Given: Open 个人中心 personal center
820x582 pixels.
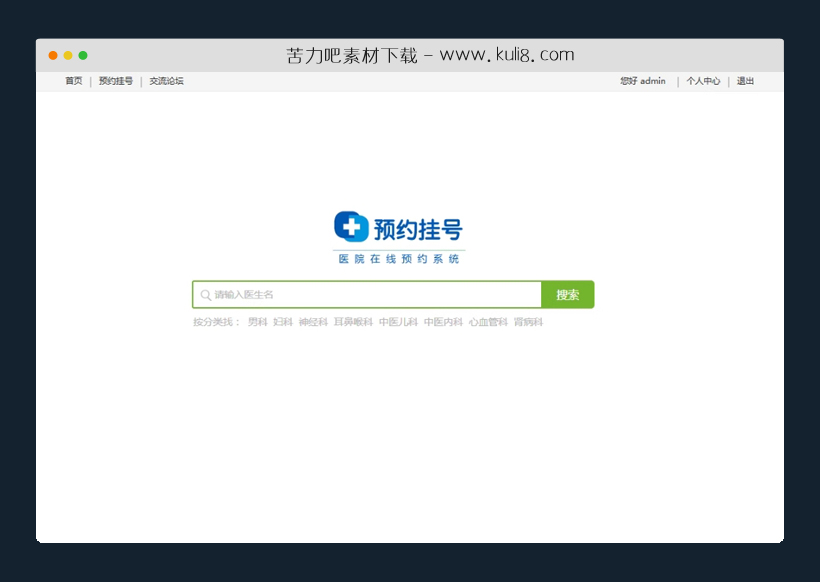Looking at the screenshot, I should (702, 81).
